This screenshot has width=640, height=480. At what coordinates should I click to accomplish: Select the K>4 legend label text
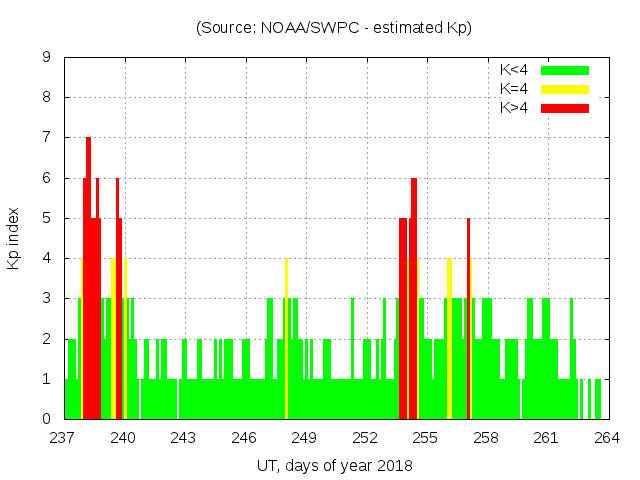[515, 108]
